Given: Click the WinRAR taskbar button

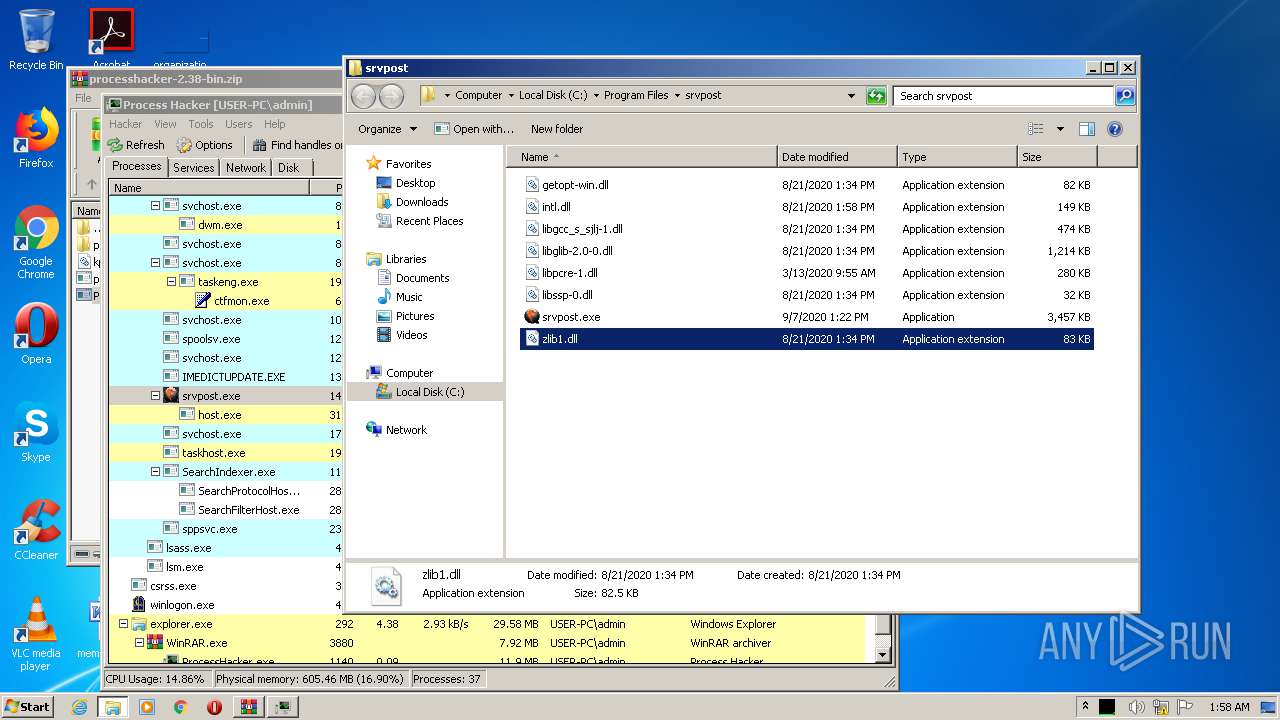Looking at the screenshot, I should tap(249, 707).
